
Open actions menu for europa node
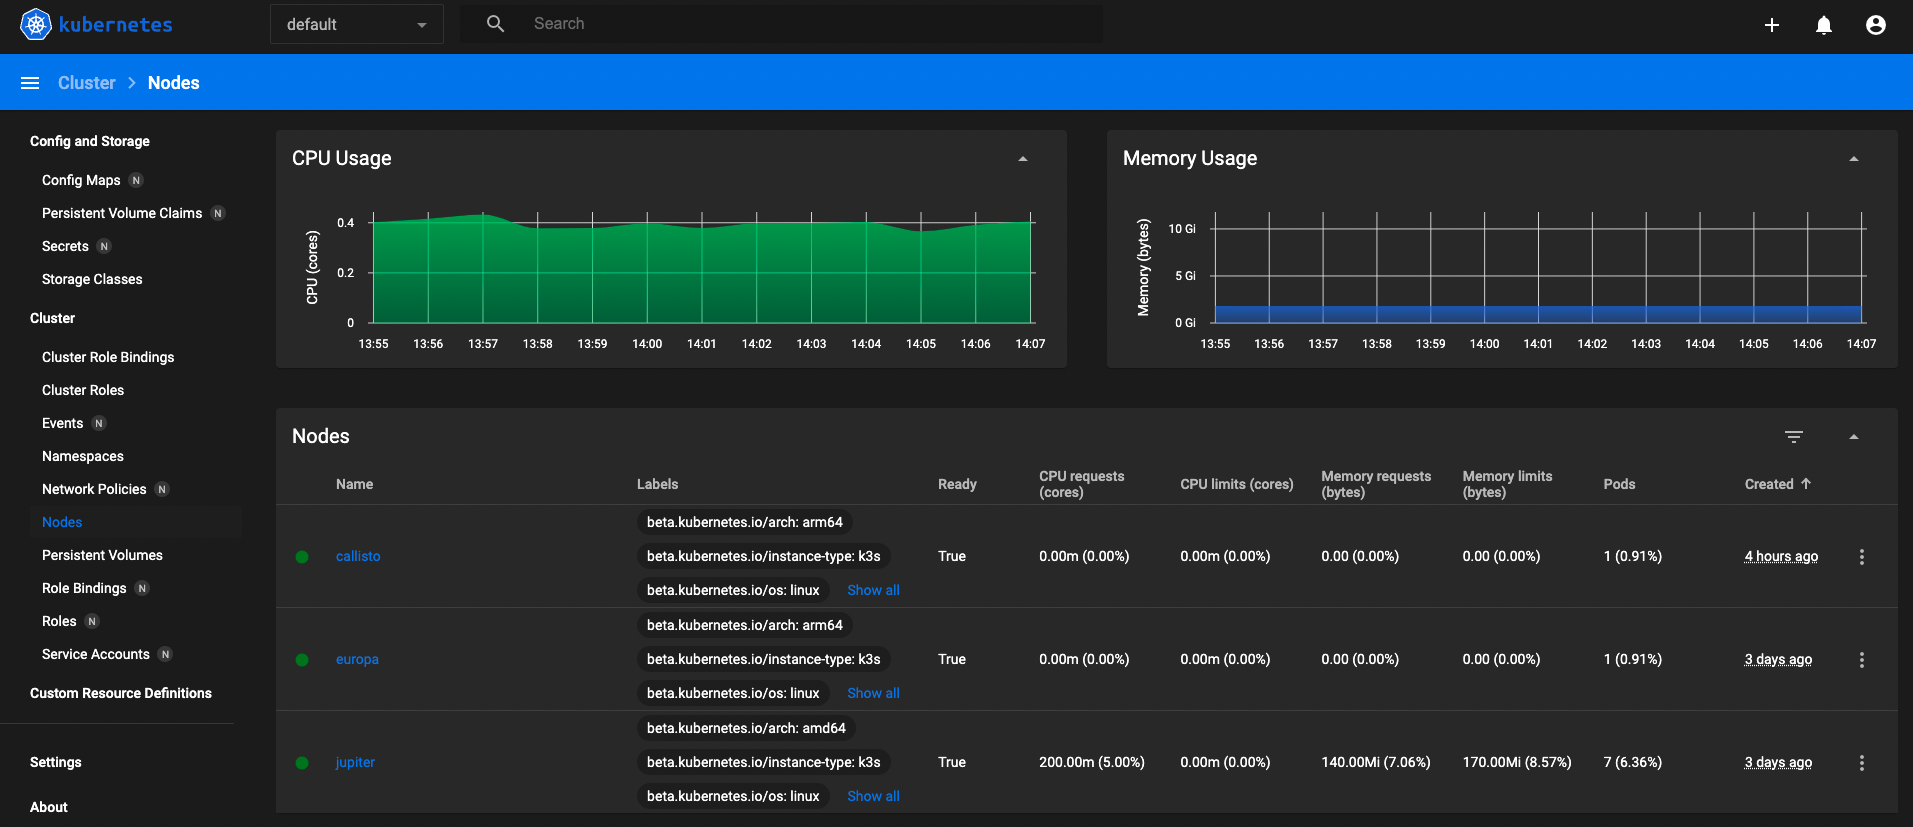[1862, 660]
